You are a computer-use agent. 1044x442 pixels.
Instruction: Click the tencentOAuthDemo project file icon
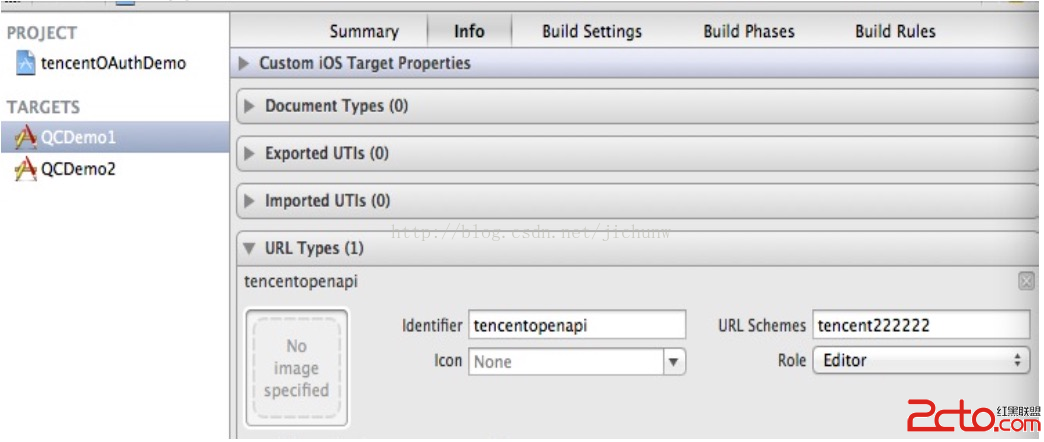[26, 64]
